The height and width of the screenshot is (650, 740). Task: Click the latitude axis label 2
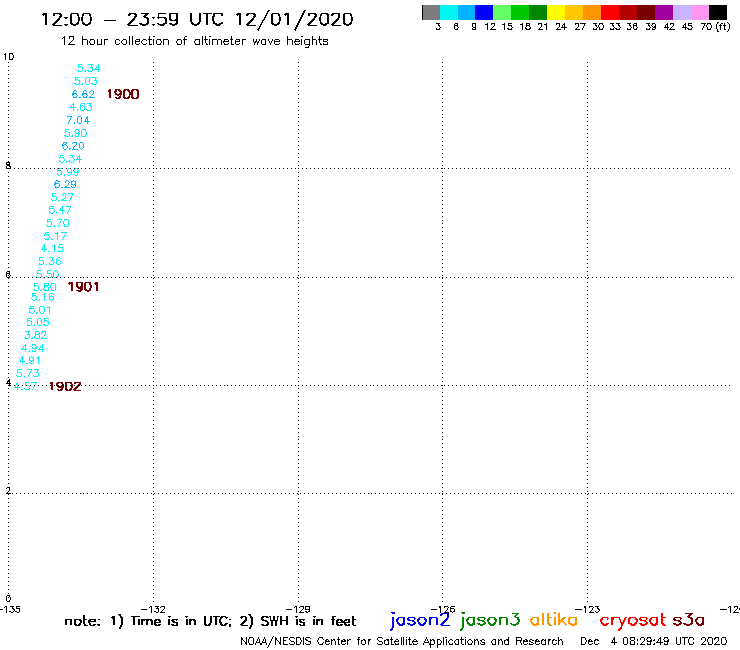pyautogui.click(x=8, y=491)
